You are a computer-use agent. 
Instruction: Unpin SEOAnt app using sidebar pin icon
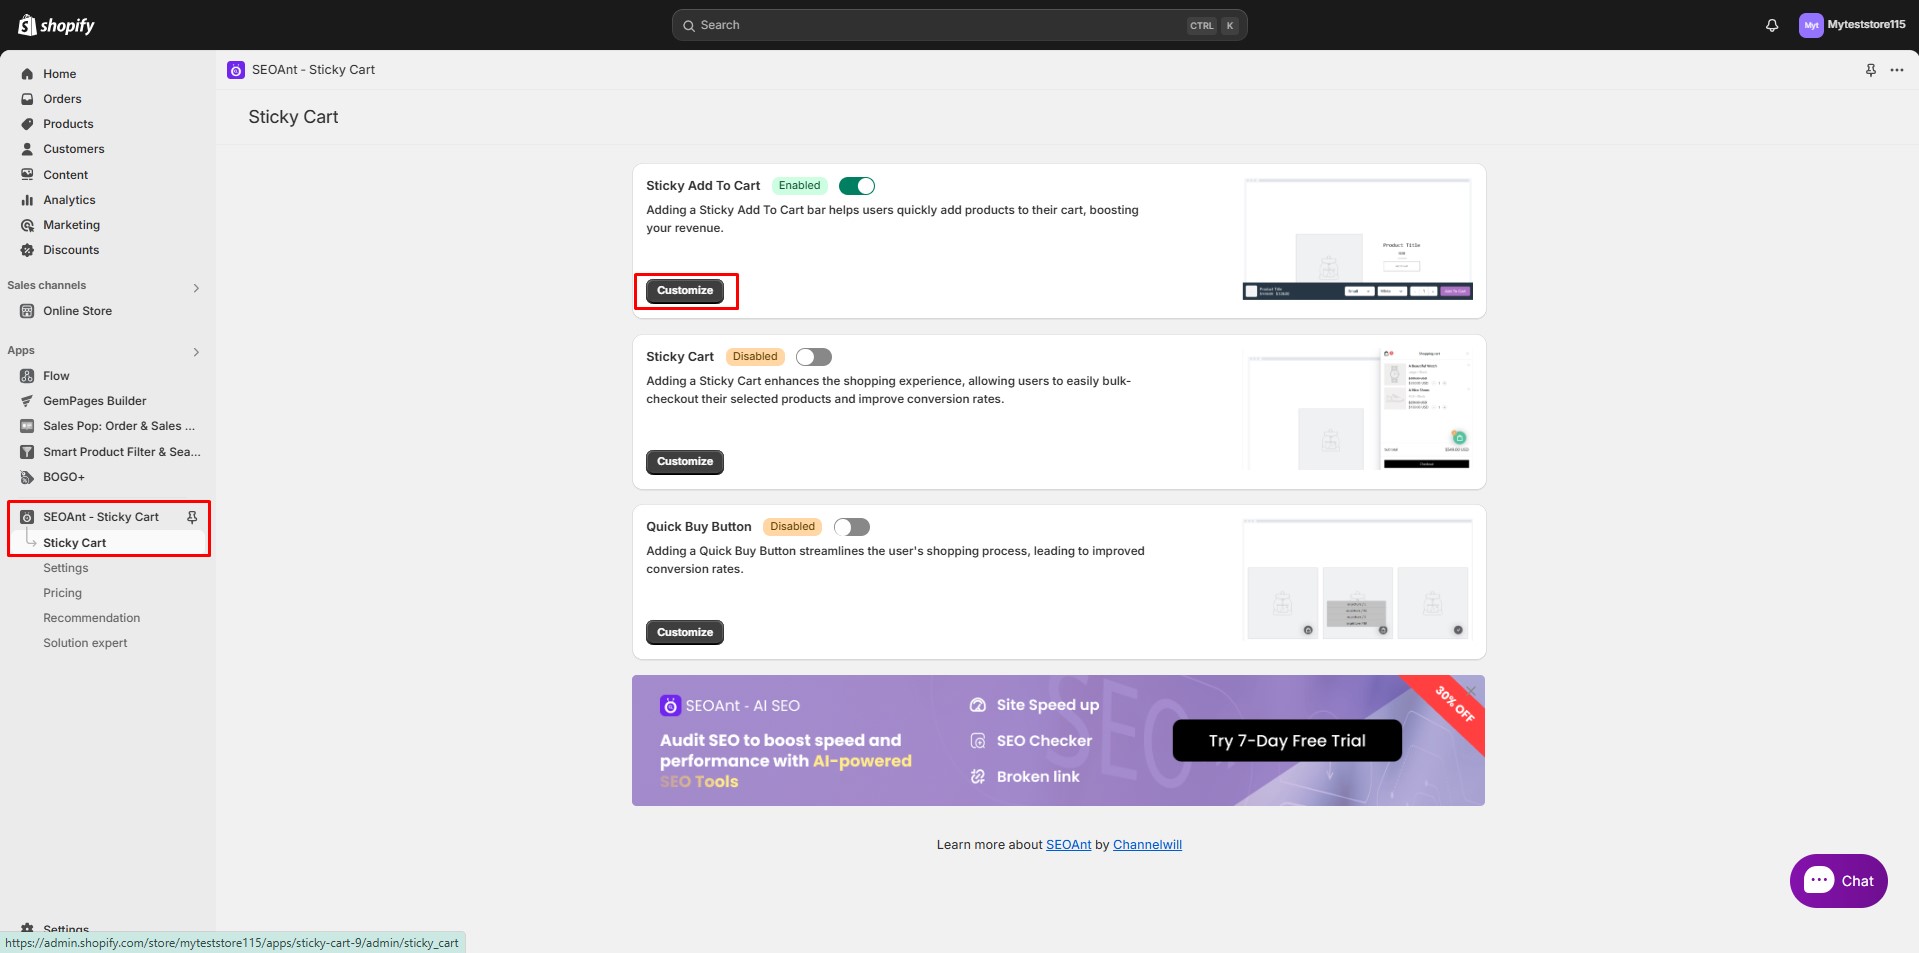(x=192, y=517)
